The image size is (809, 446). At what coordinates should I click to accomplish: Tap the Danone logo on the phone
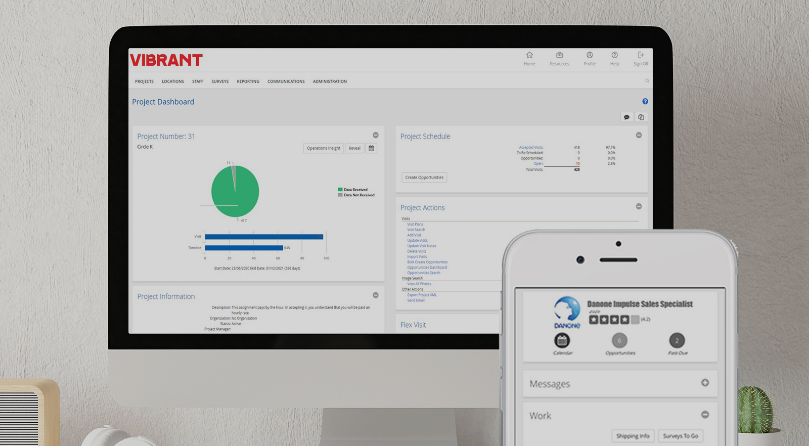(567, 312)
